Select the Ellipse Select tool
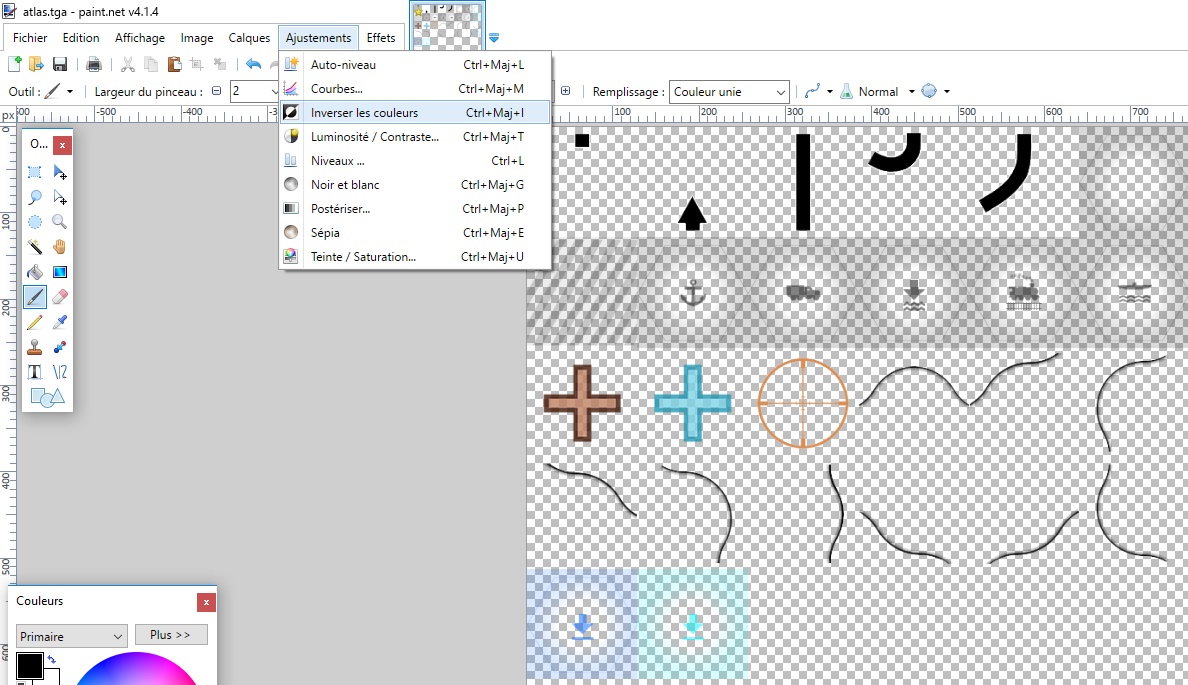This screenshot has width=1188, height=685. [35, 222]
